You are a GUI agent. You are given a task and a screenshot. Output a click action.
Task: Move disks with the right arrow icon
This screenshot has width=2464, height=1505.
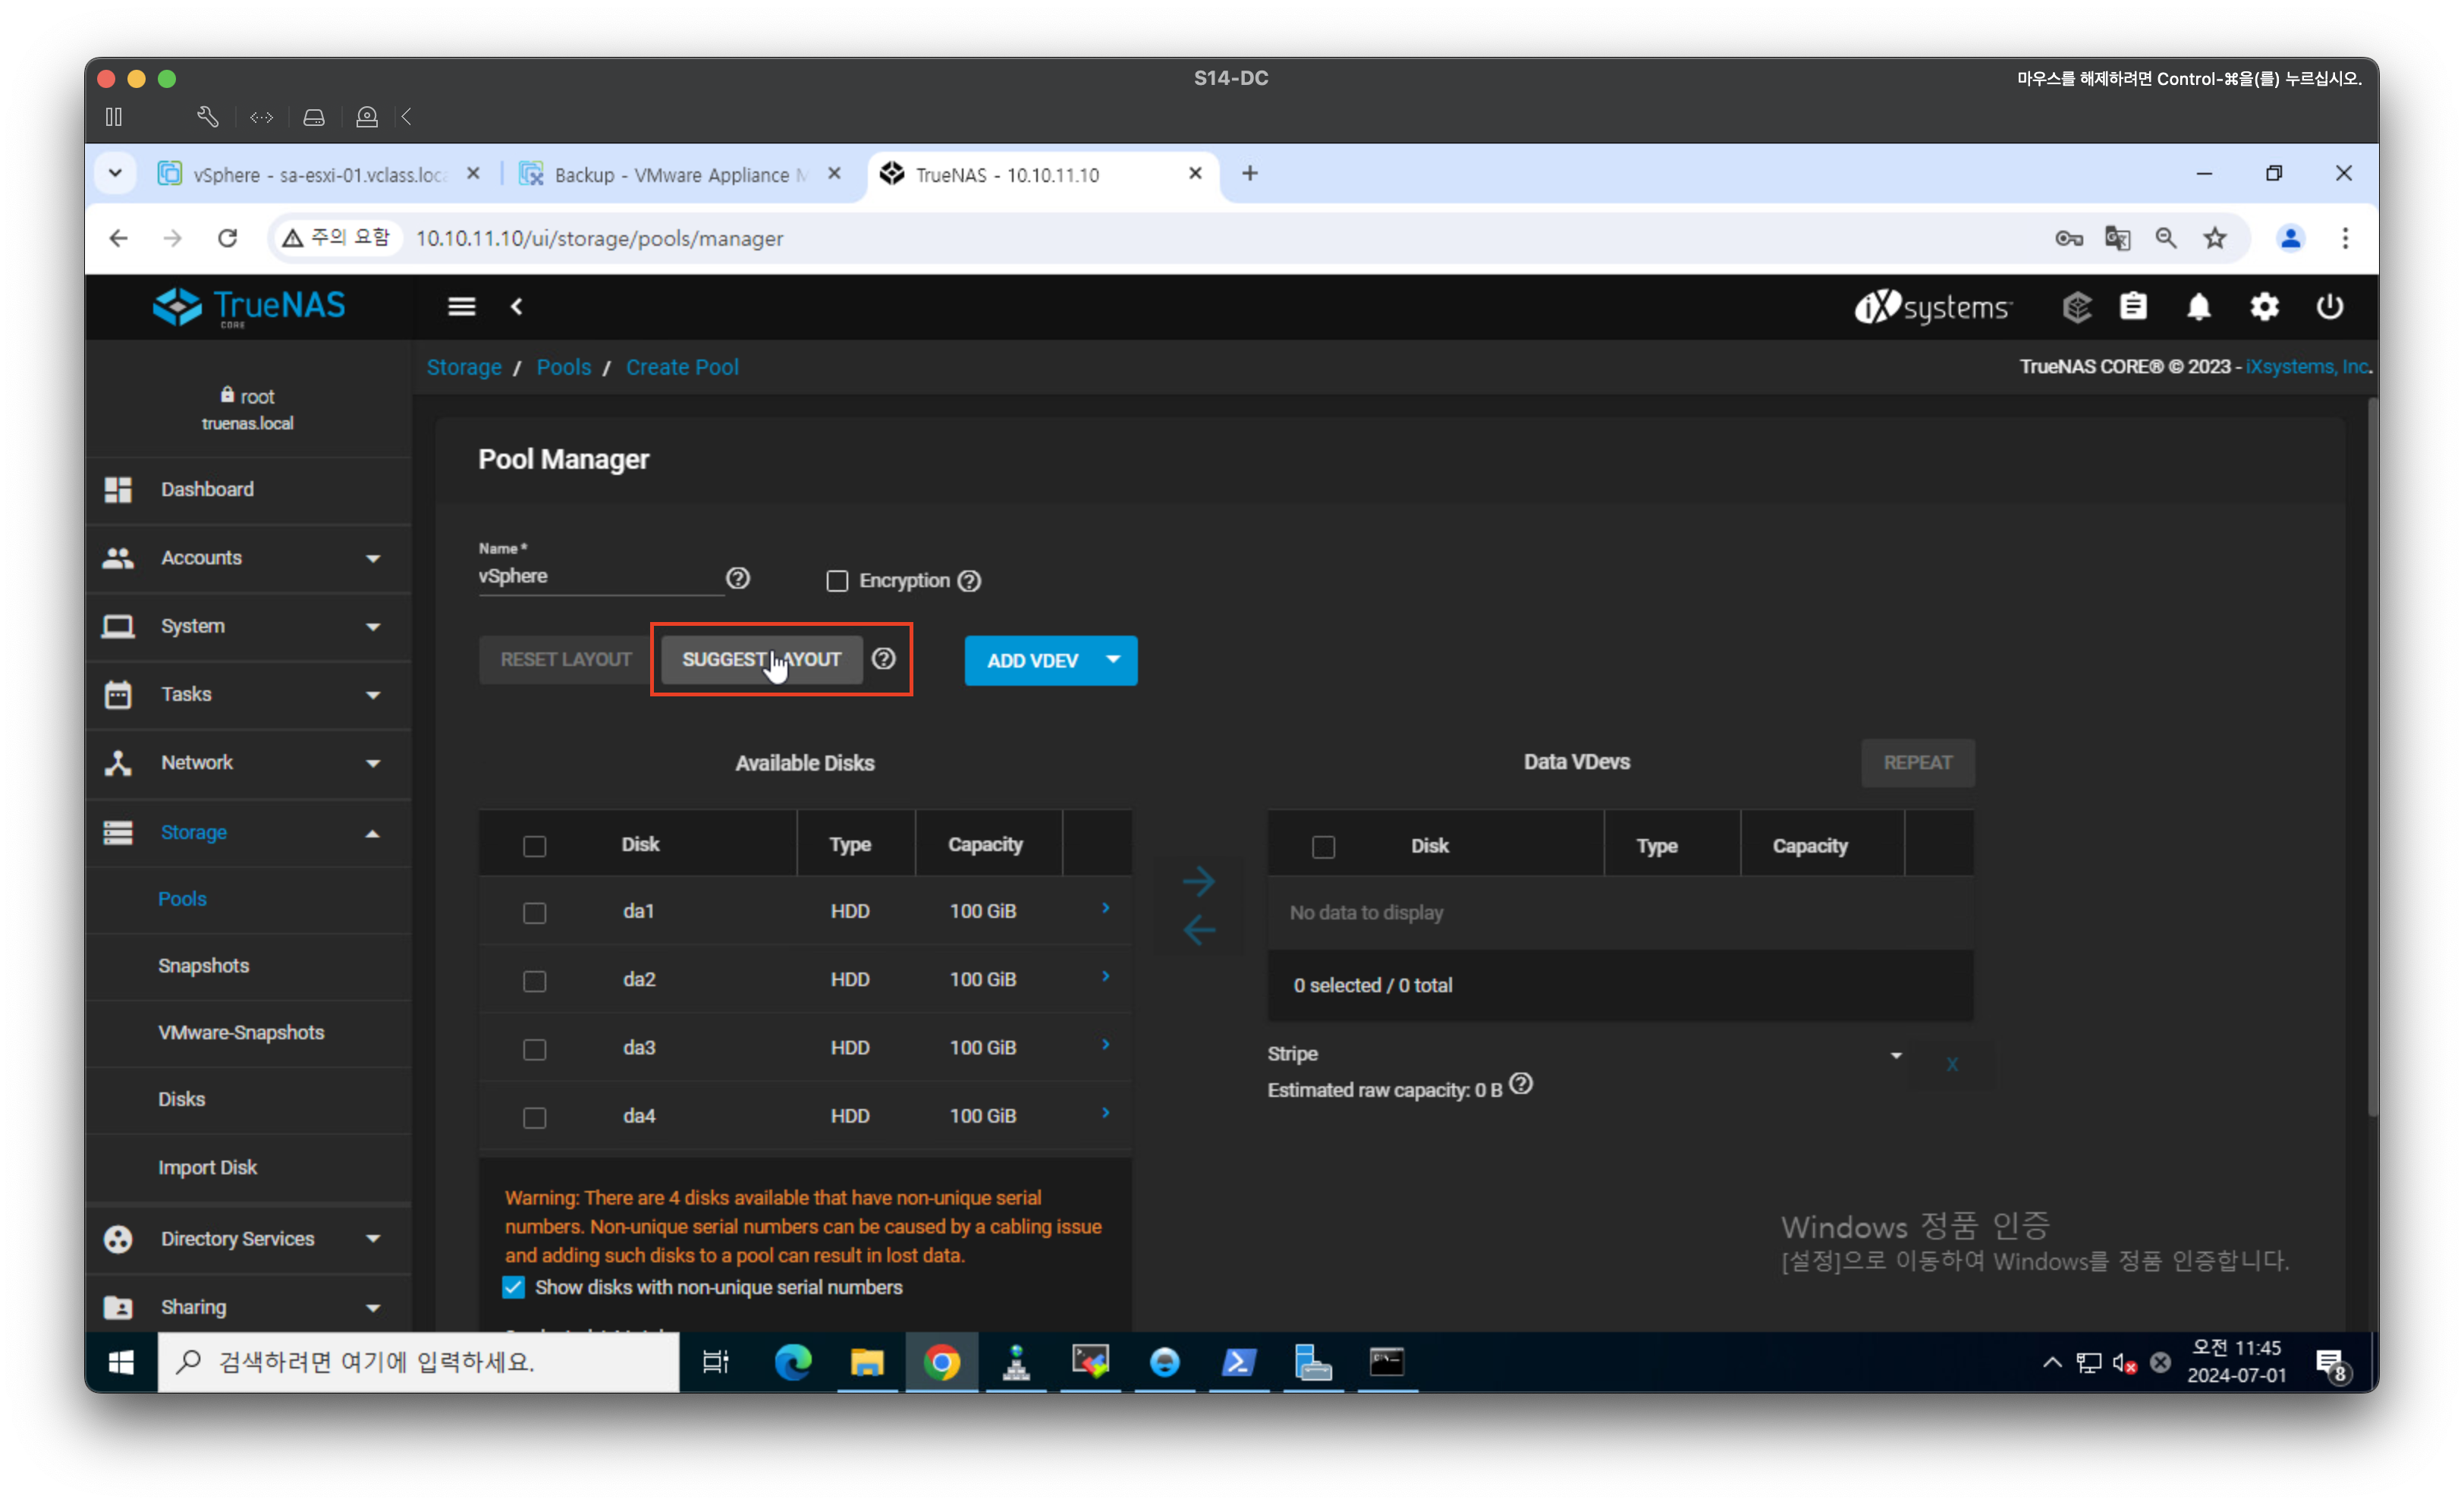pyautogui.click(x=1198, y=881)
